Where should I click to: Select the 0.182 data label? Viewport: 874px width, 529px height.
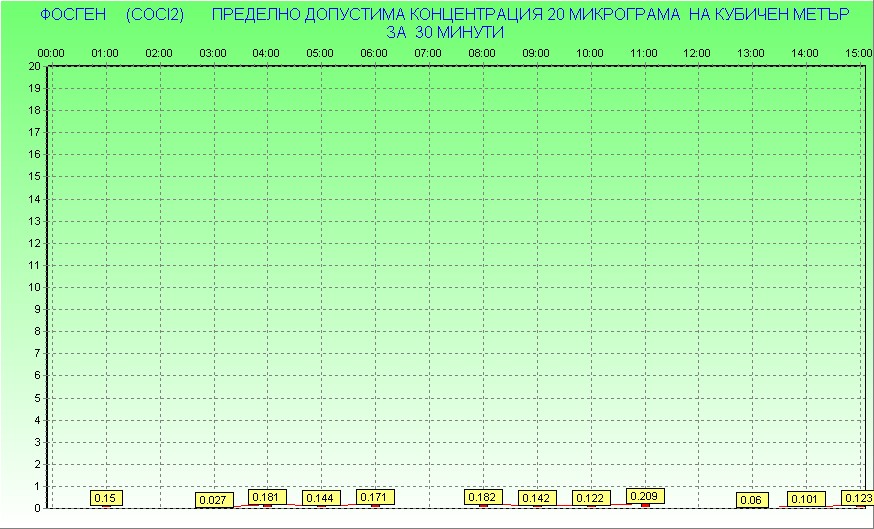pyautogui.click(x=484, y=497)
